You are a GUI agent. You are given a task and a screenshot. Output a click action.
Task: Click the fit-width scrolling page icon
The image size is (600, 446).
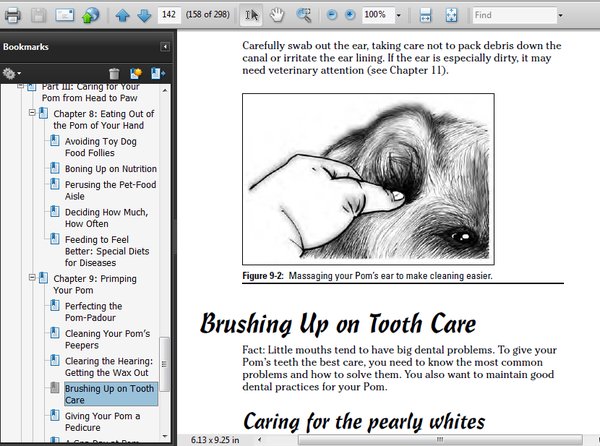tap(425, 16)
